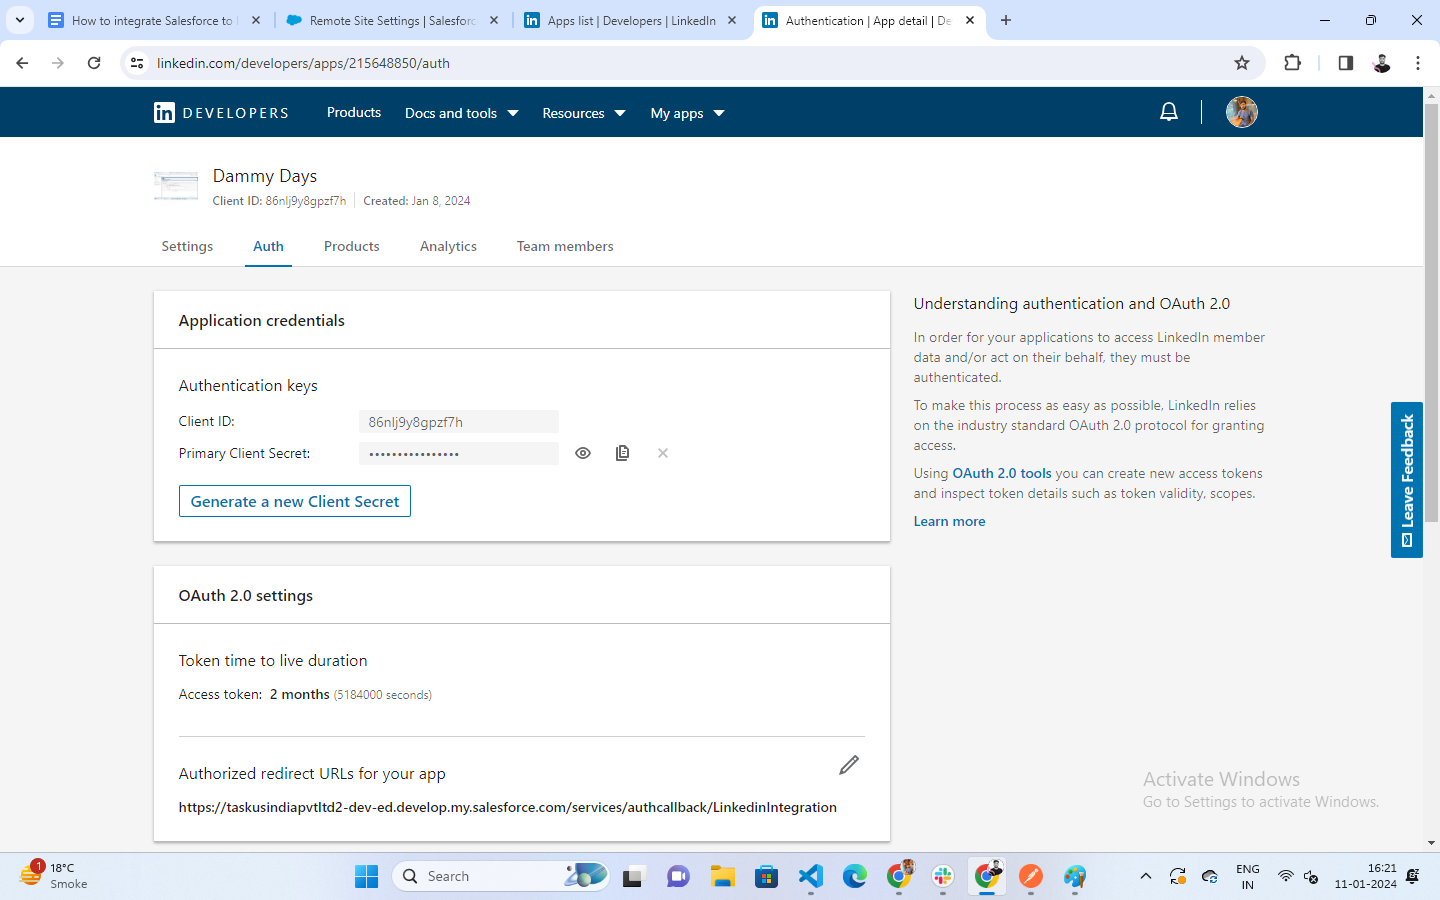1440x900 pixels.
Task: View site information icon in address bar
Action: [137, 63]
